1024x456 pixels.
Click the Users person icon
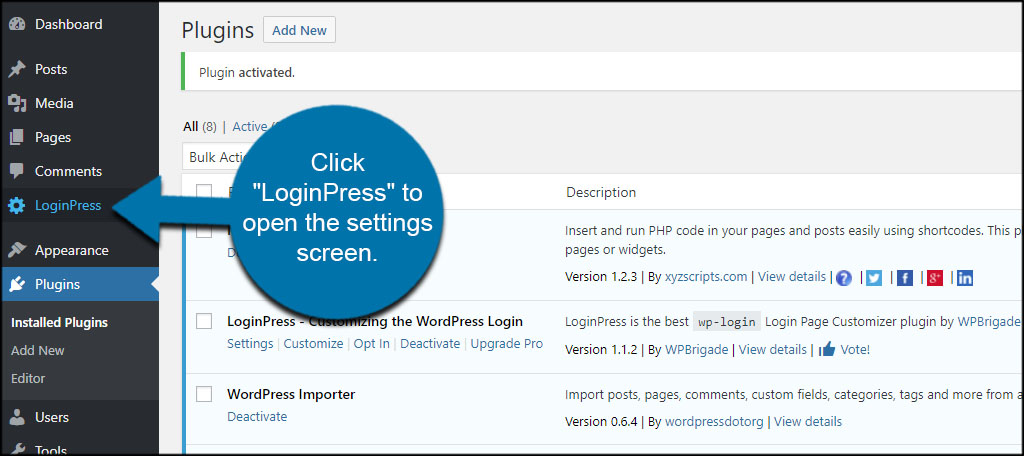pos(17,417)
